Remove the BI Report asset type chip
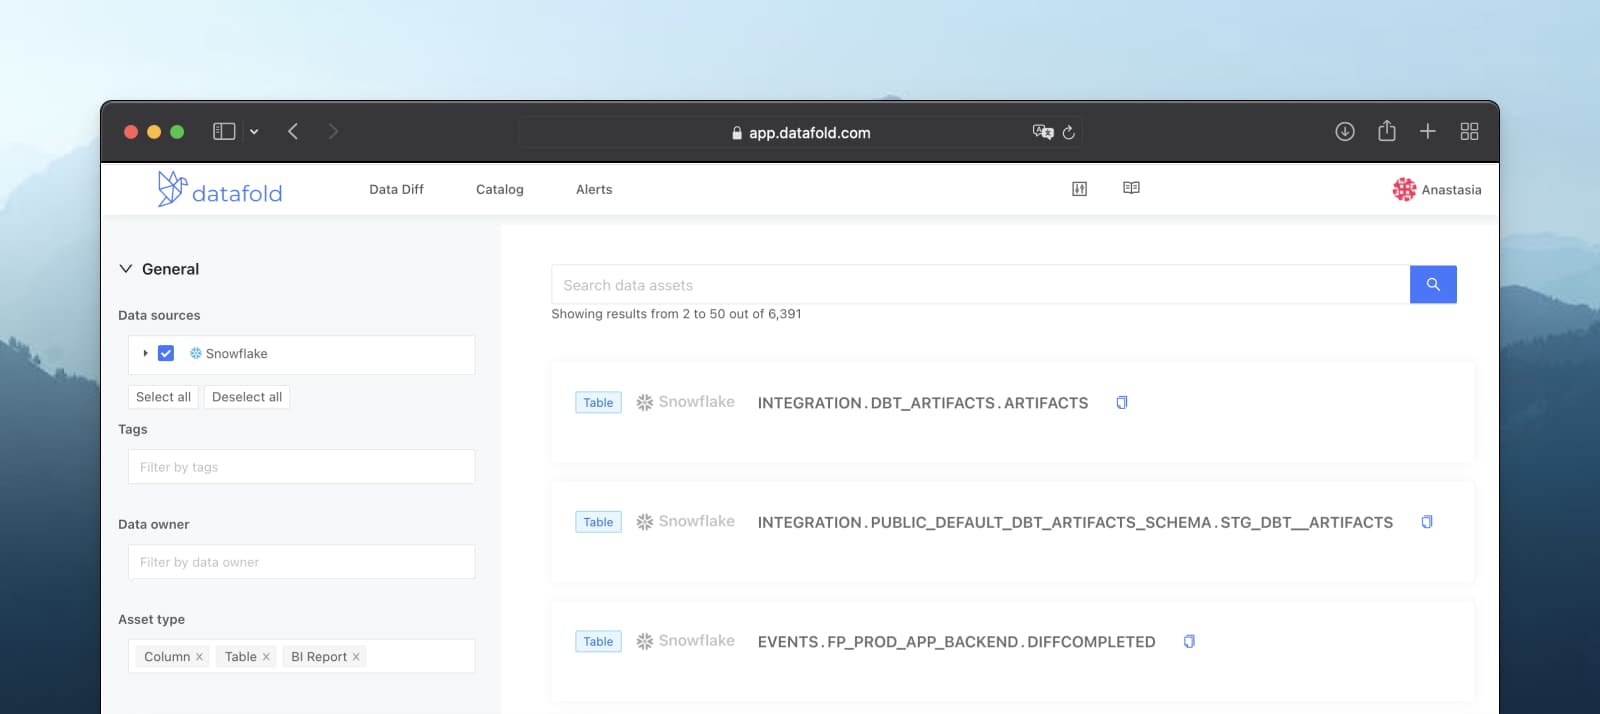 click(x=356, y=657)
